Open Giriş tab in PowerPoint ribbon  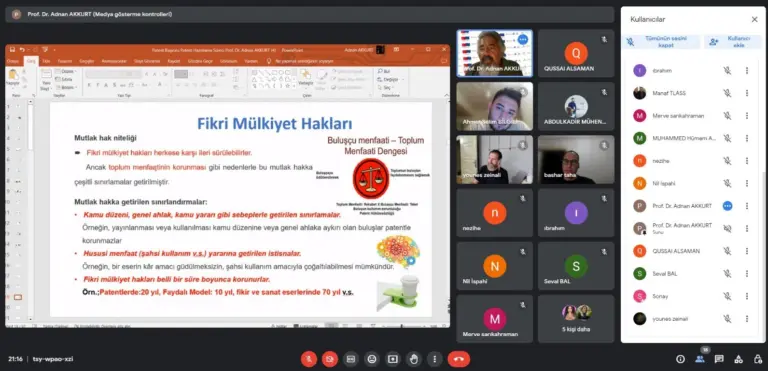click(31, 61)
